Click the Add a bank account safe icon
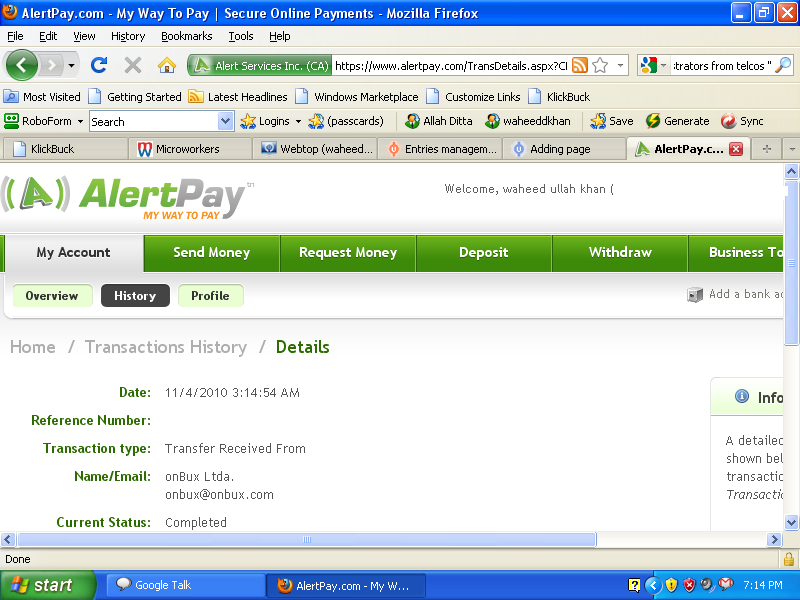 click(x=695, y=294)
